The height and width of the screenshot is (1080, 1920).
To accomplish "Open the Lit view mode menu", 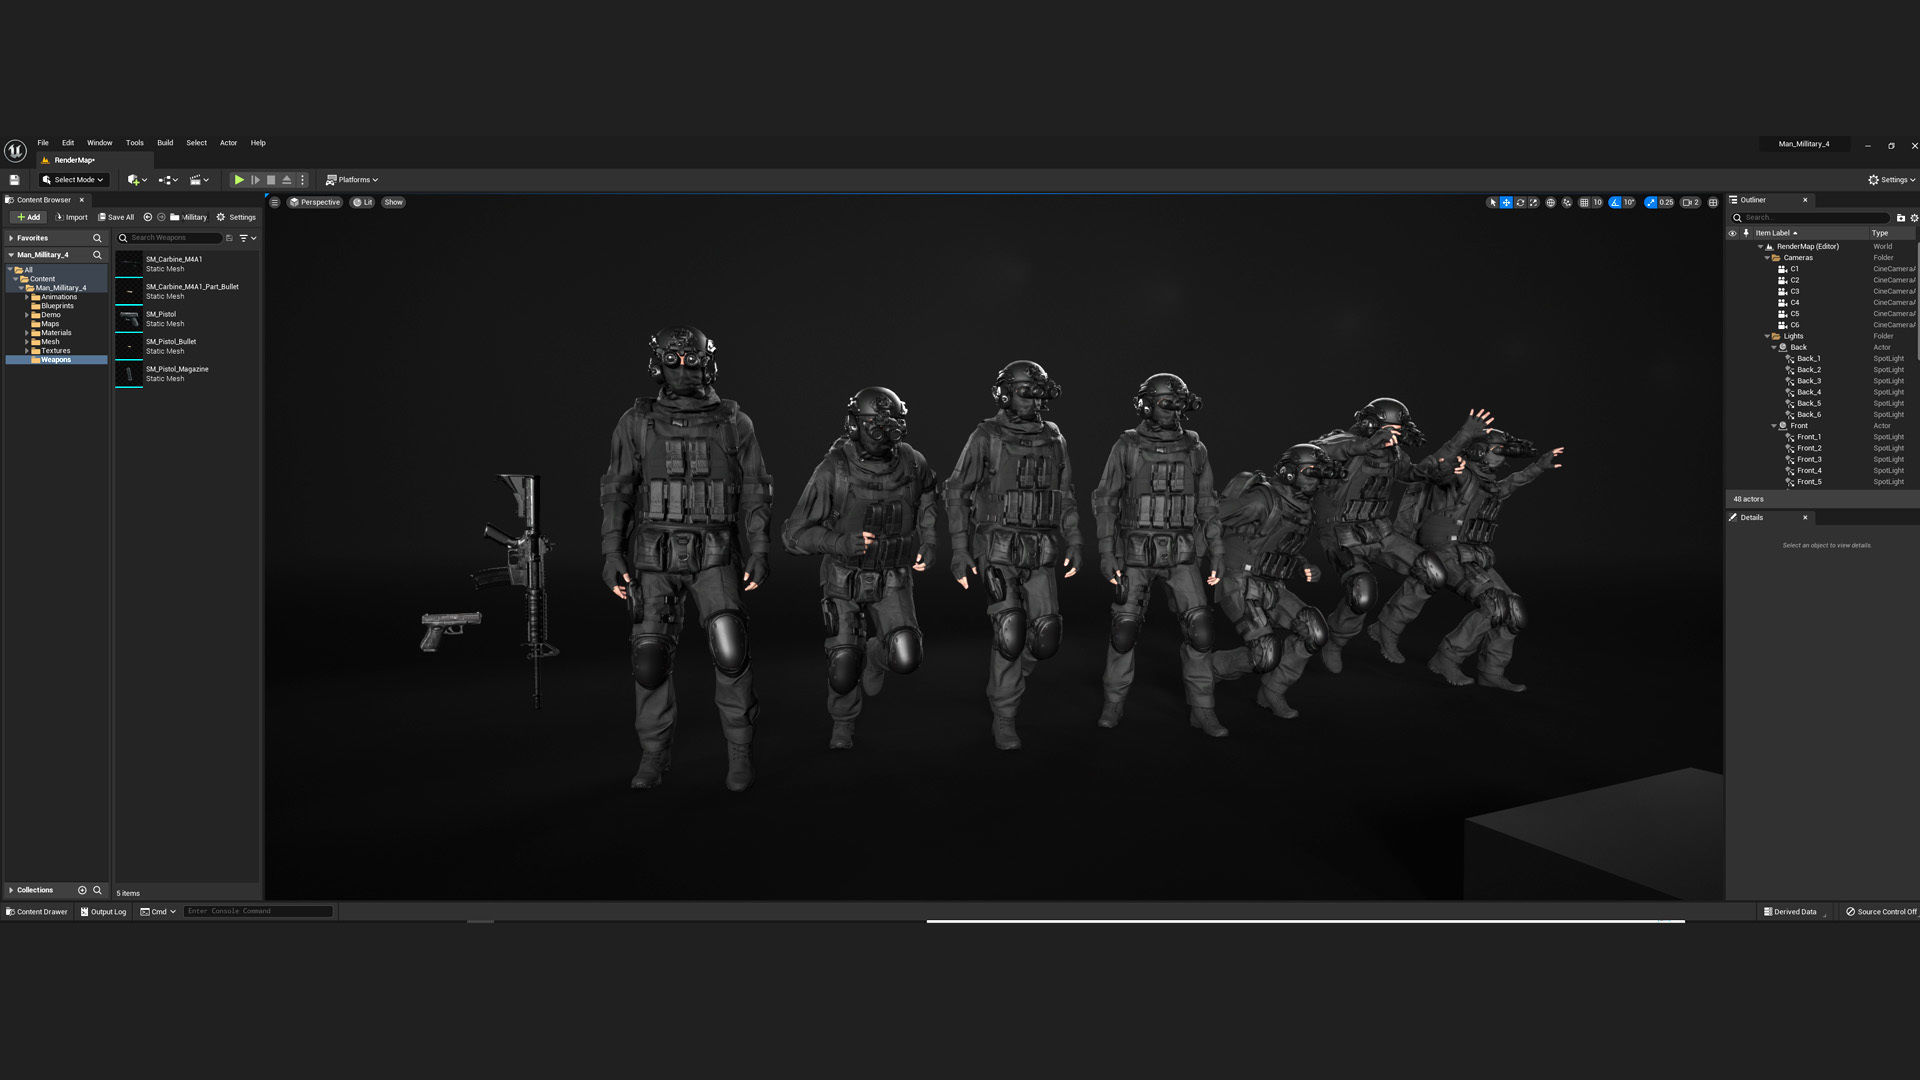I will [363, 202].
